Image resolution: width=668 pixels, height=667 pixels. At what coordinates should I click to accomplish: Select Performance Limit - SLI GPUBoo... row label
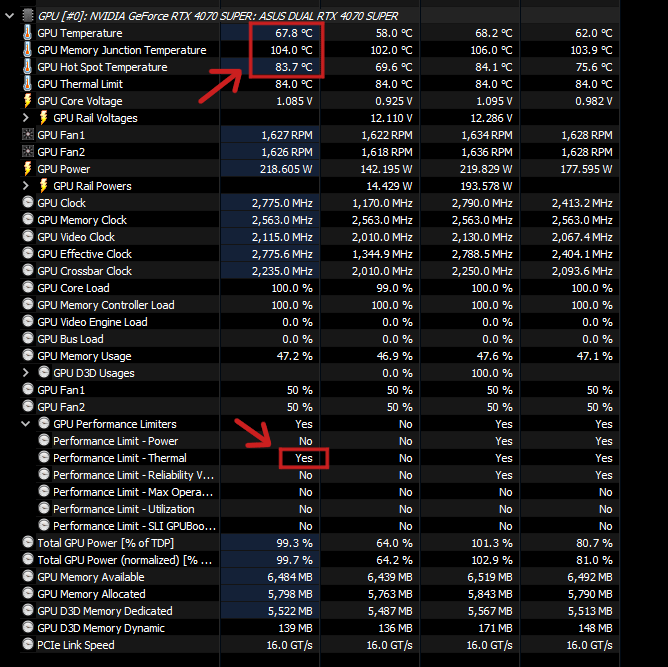[x=135, y=526]
